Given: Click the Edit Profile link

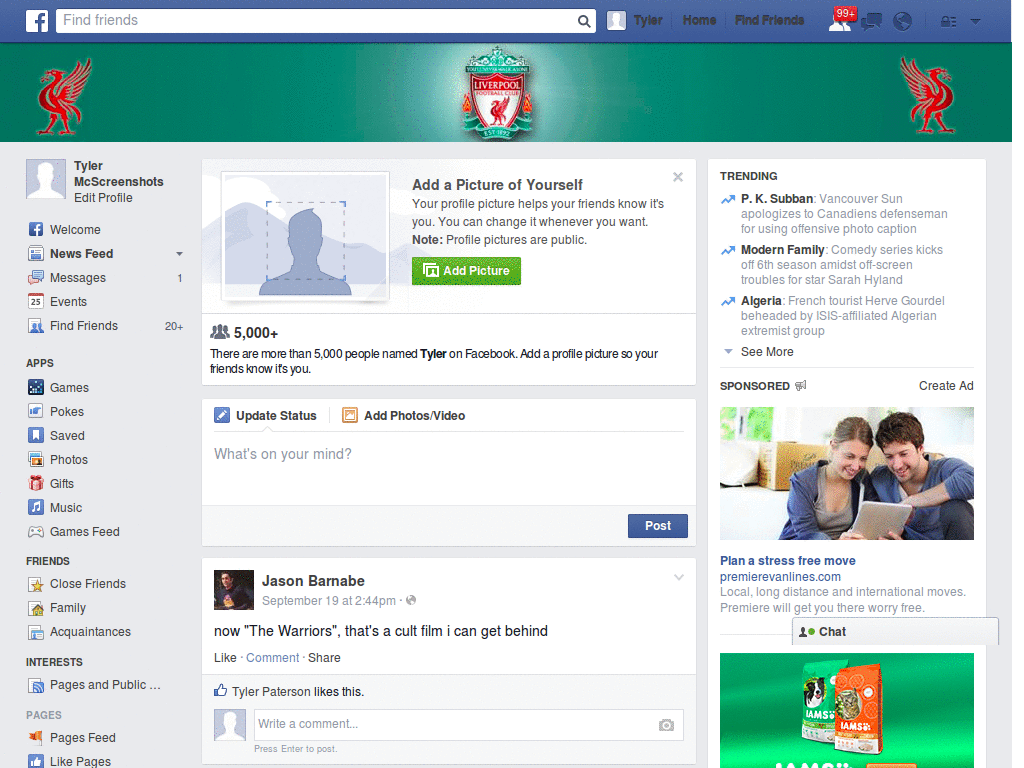Looking at the screenshot, I should pyautogui.click(x=103, y=198).
